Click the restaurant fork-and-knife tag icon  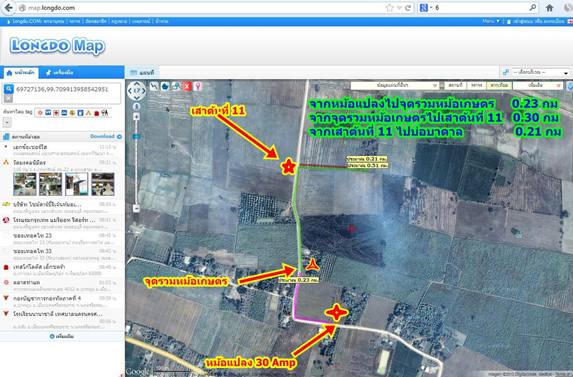coord(105,113)
